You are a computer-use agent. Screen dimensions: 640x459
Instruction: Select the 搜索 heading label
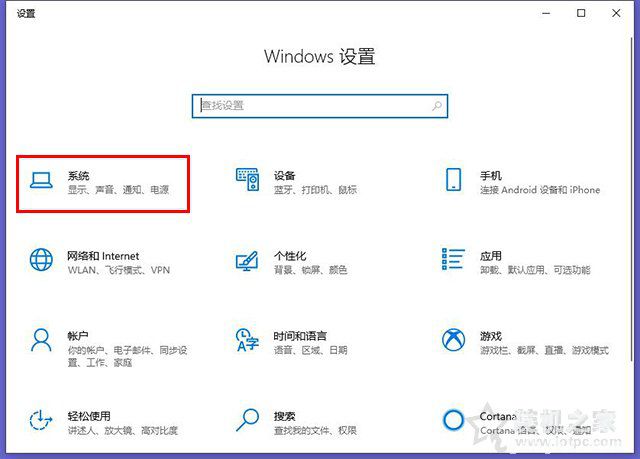(x=284, y=416)
